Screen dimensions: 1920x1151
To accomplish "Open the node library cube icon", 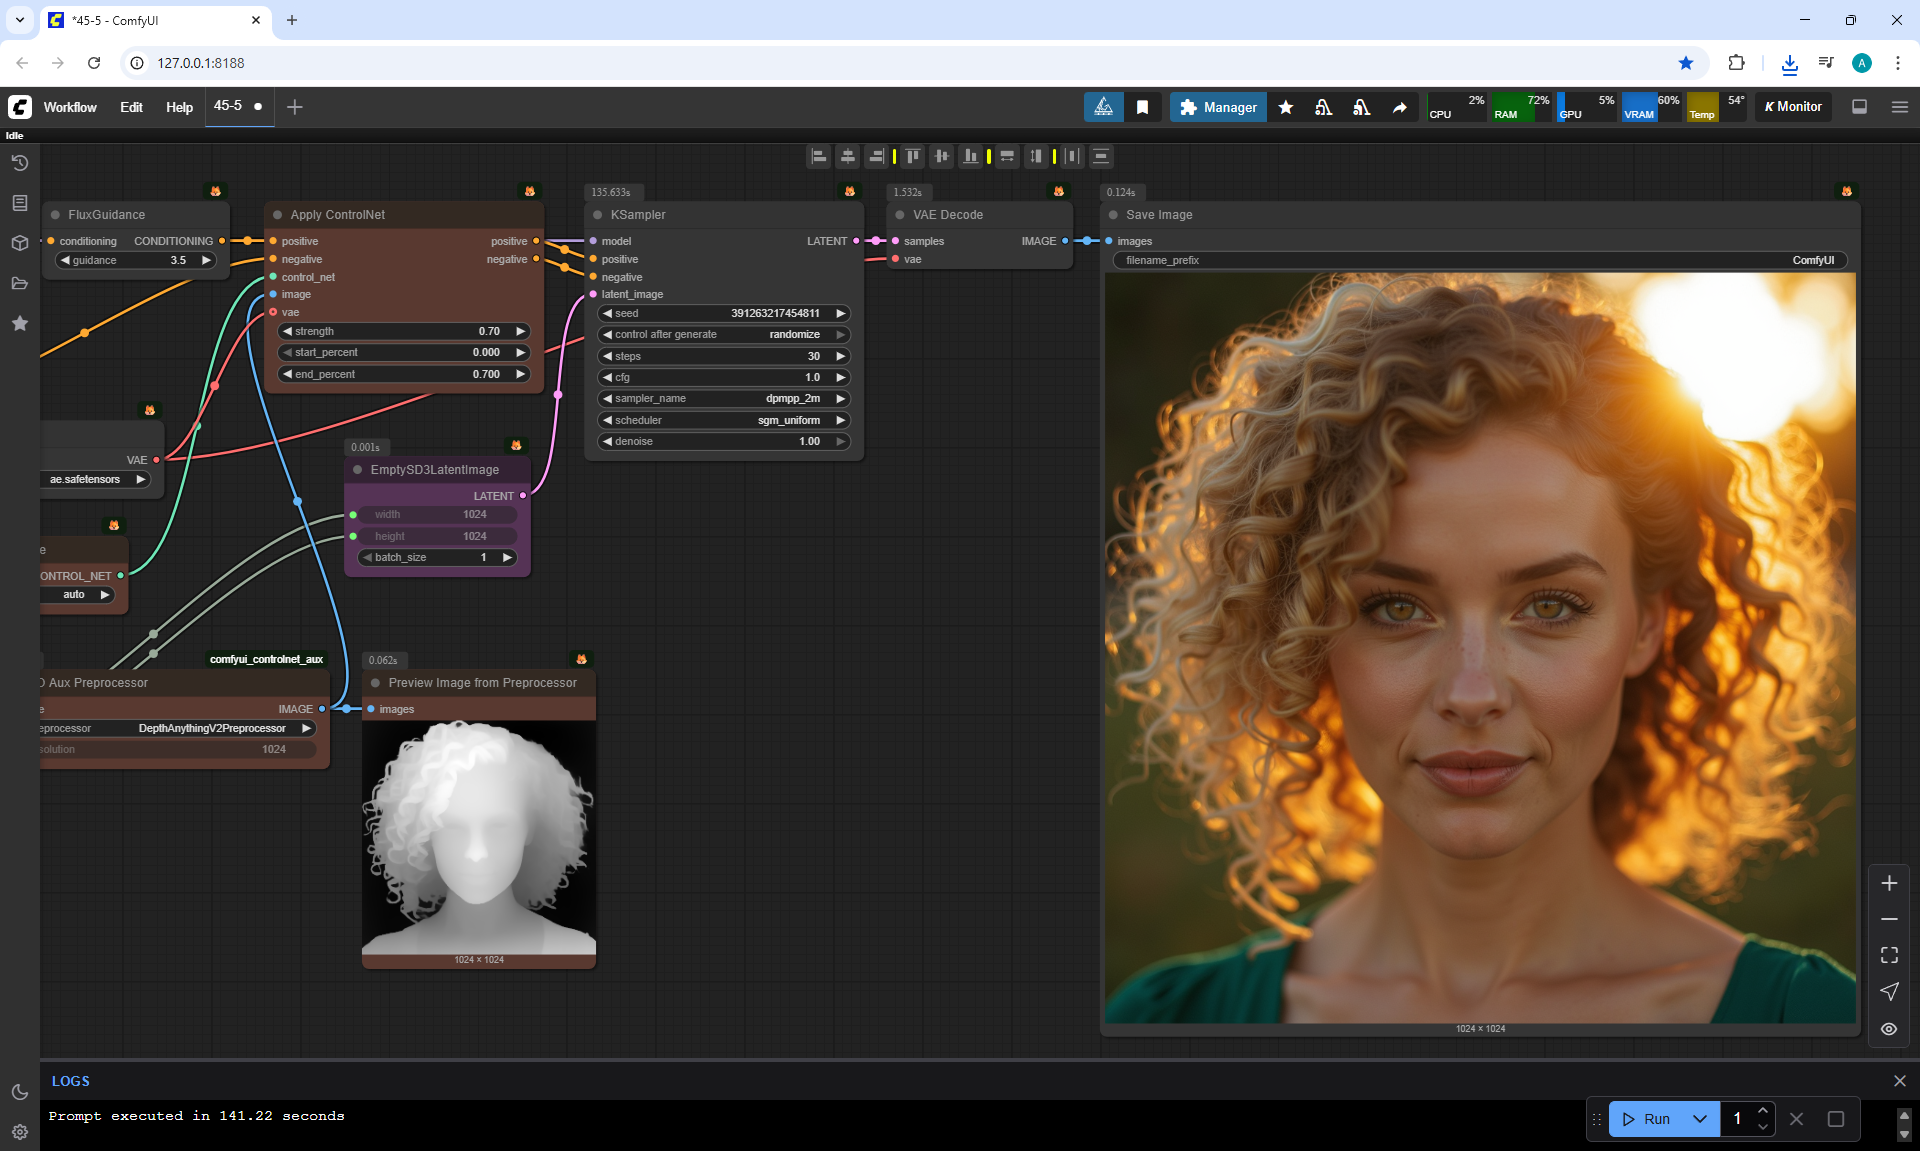I will coord(20,243).
